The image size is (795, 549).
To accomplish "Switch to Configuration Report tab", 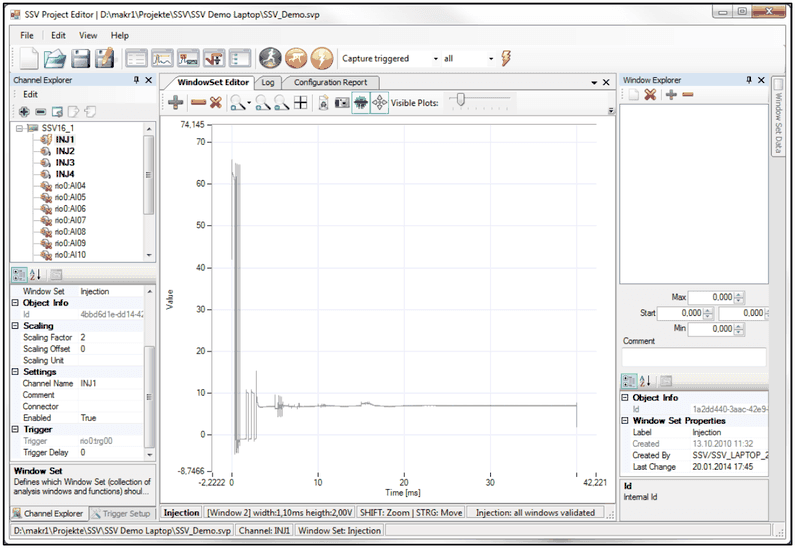I will coord(330,82).
